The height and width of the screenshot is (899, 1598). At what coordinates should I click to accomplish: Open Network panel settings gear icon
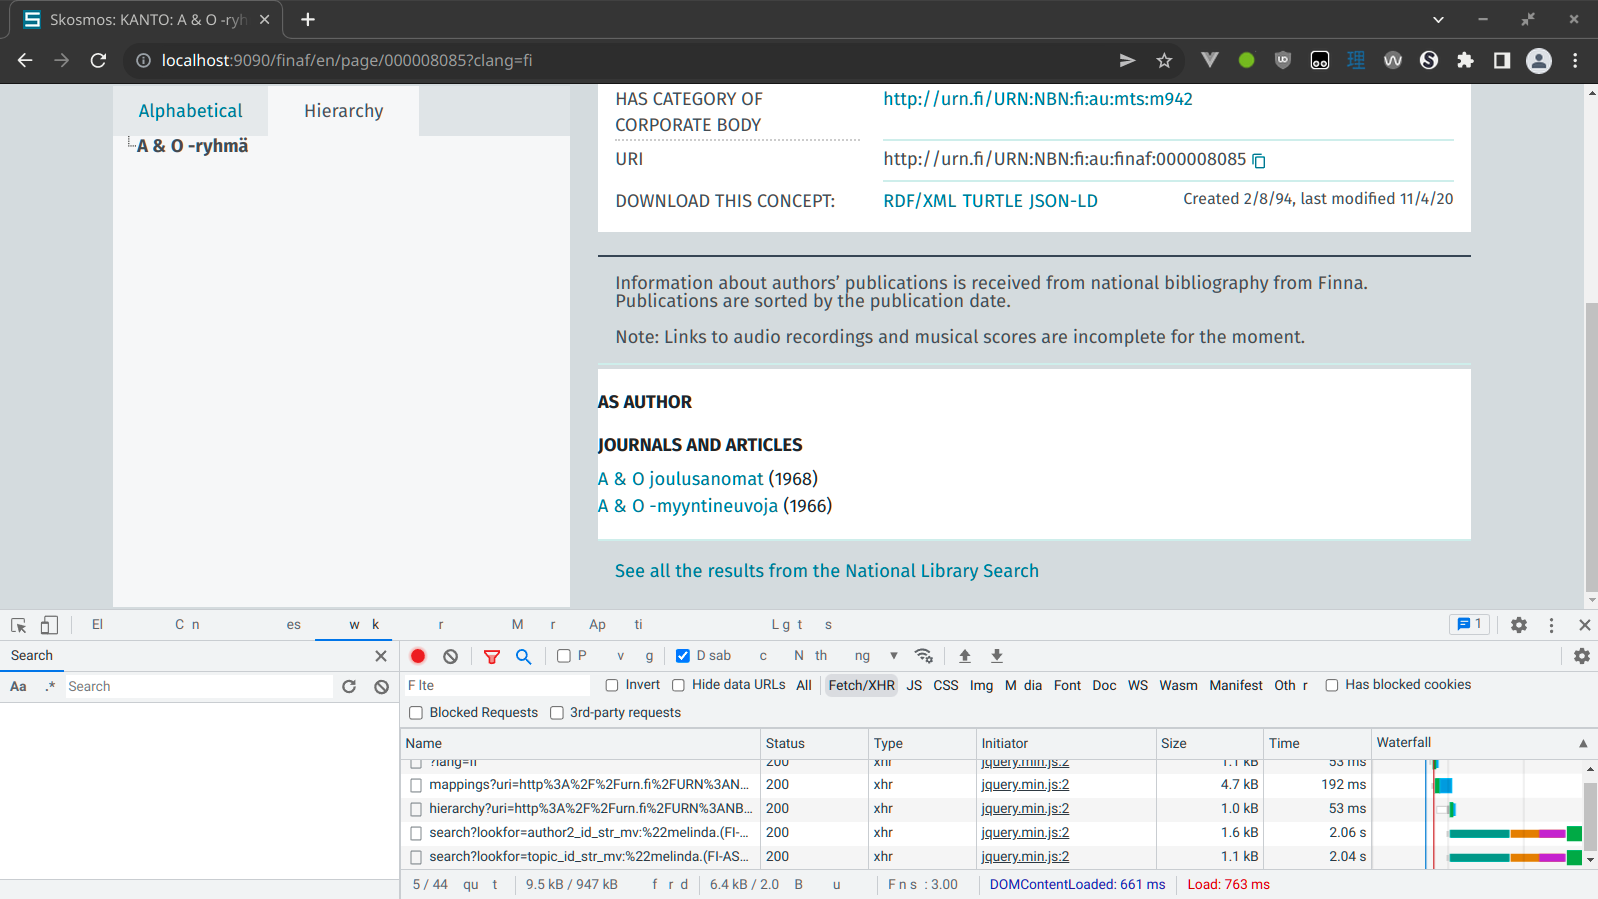click(x=1581, y=656)
